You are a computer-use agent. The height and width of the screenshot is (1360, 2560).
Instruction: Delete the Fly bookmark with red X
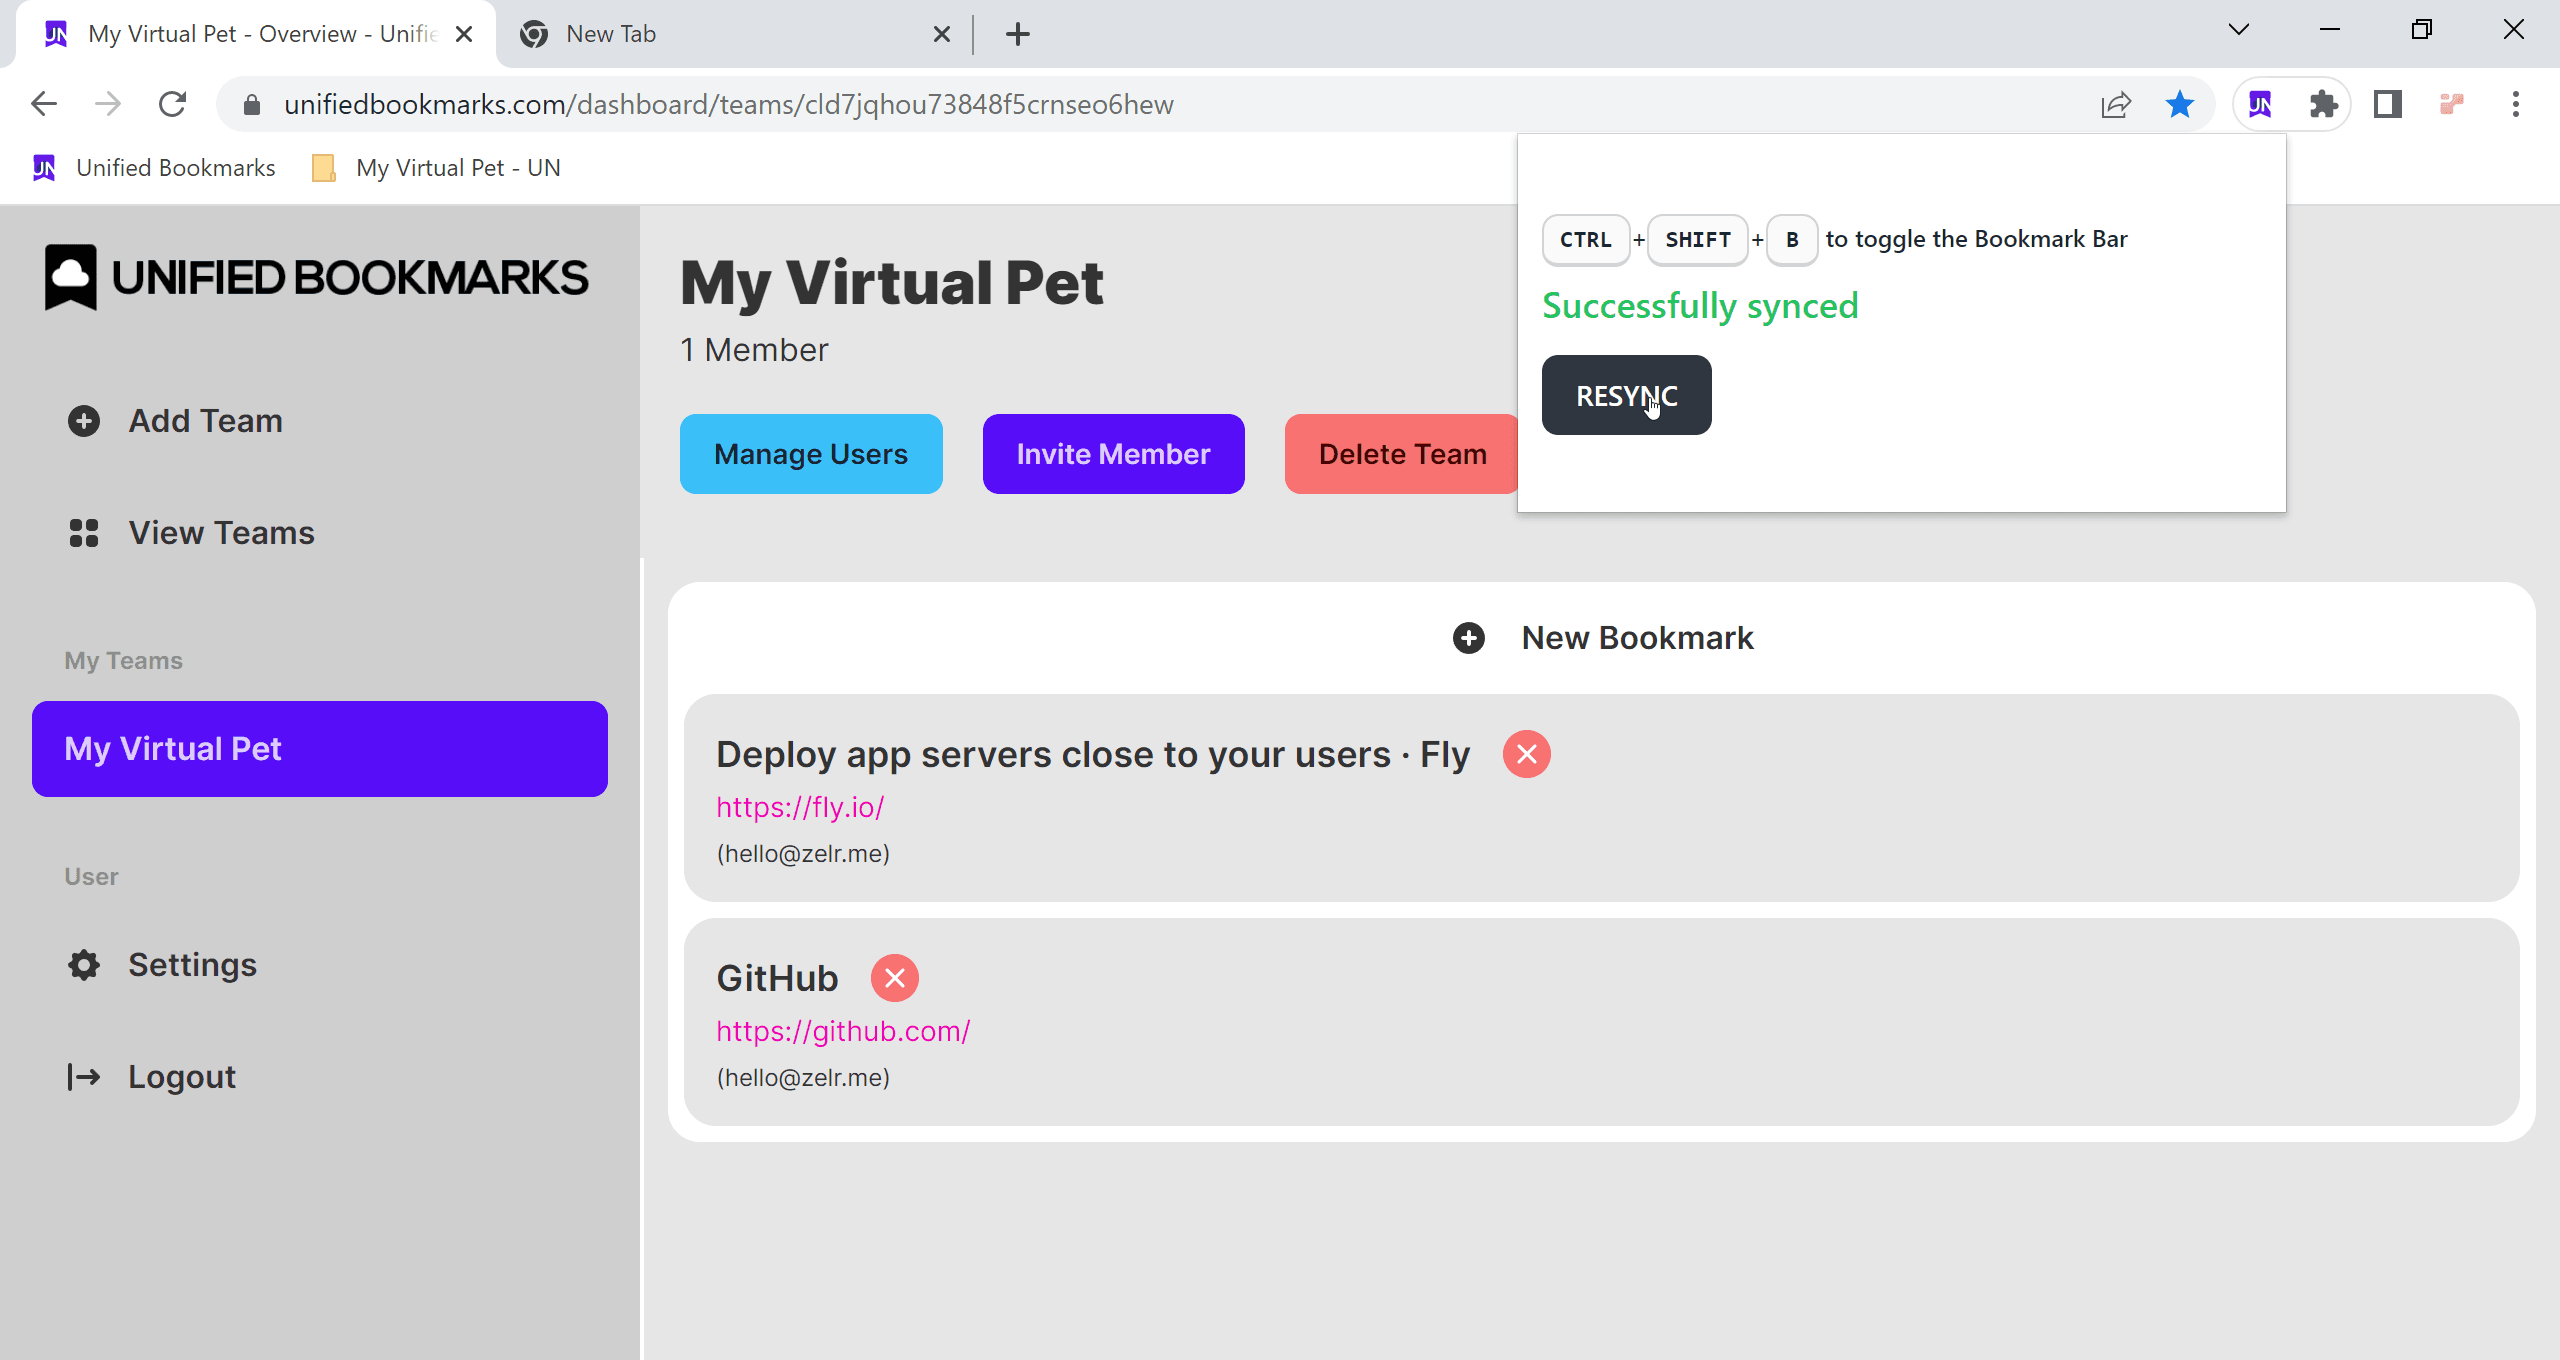1526,754
